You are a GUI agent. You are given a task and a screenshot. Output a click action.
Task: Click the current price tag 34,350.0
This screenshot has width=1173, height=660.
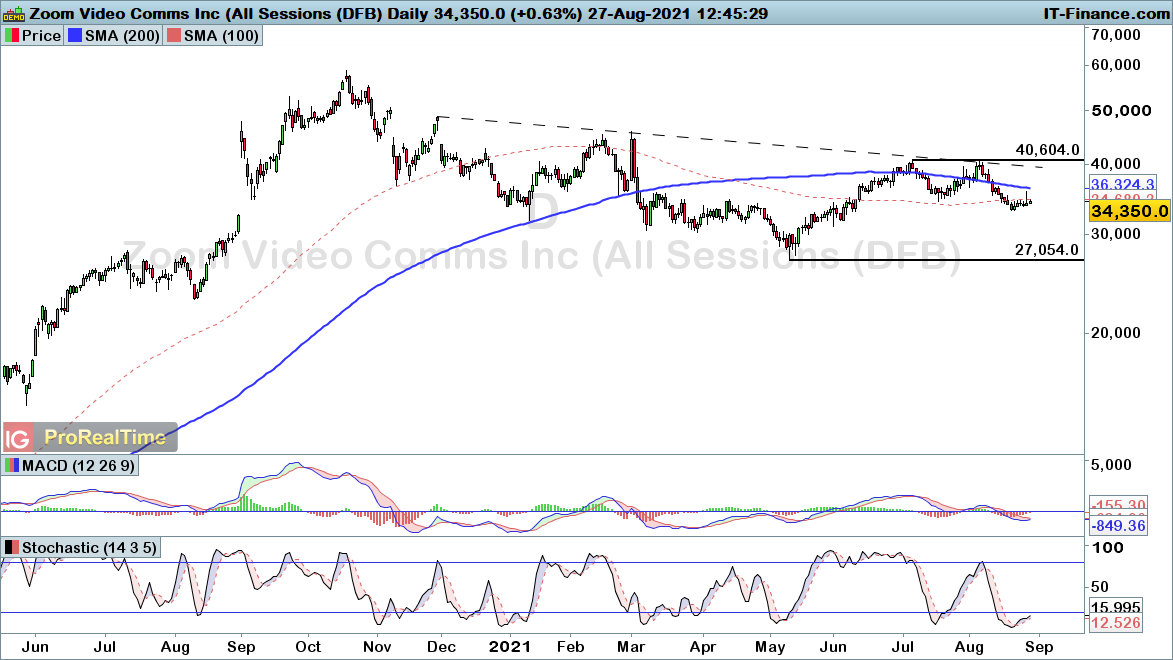pyautogui.click(x=1129, y=211)
